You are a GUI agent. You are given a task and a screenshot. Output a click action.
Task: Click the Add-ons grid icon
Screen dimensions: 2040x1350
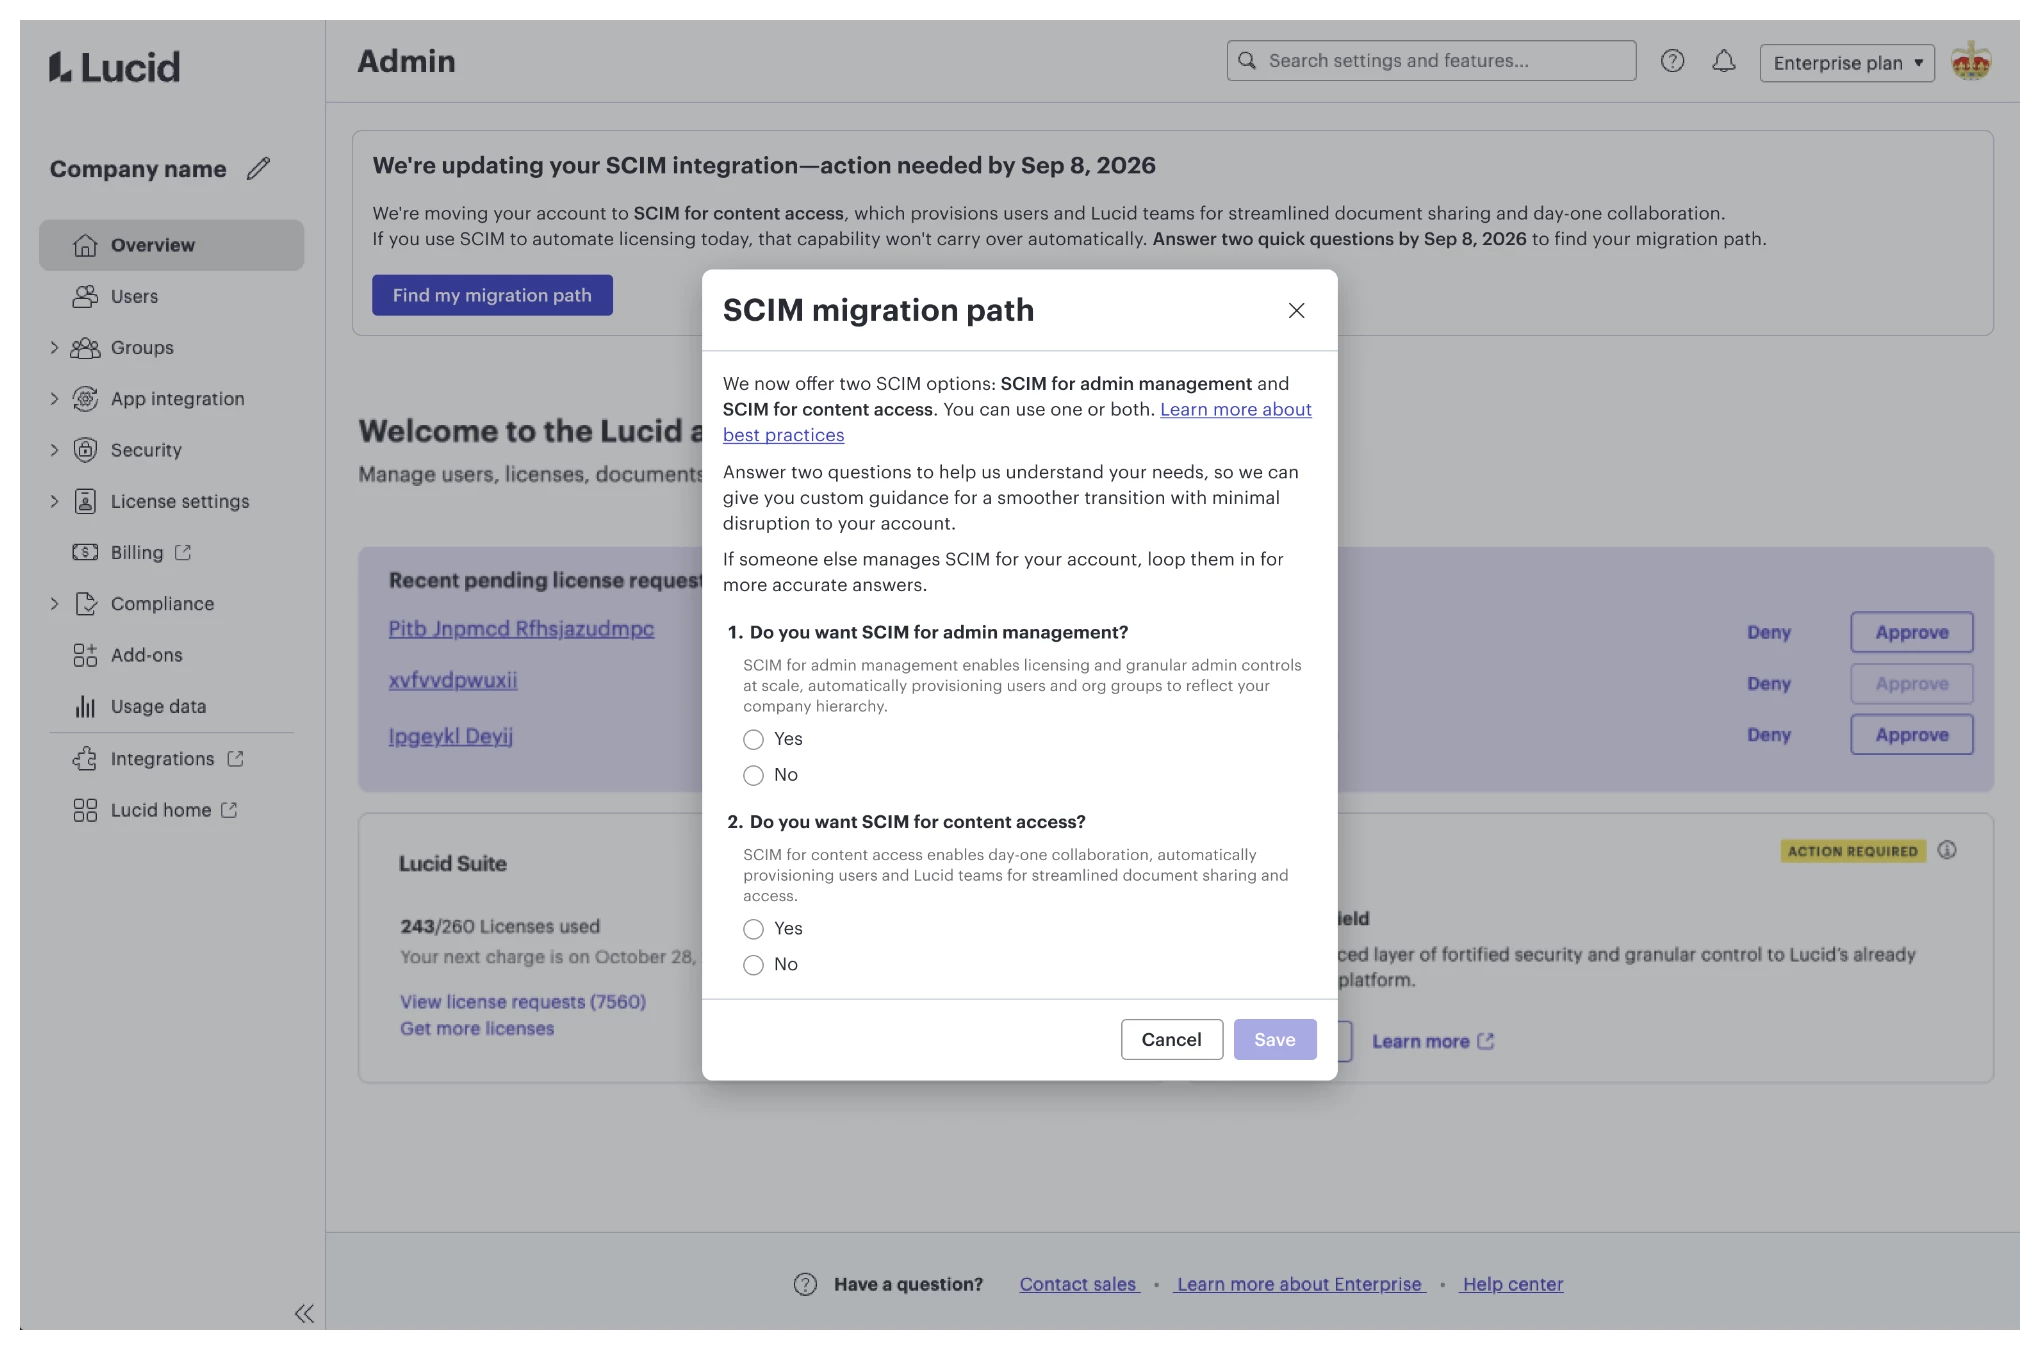coord(86,655)
